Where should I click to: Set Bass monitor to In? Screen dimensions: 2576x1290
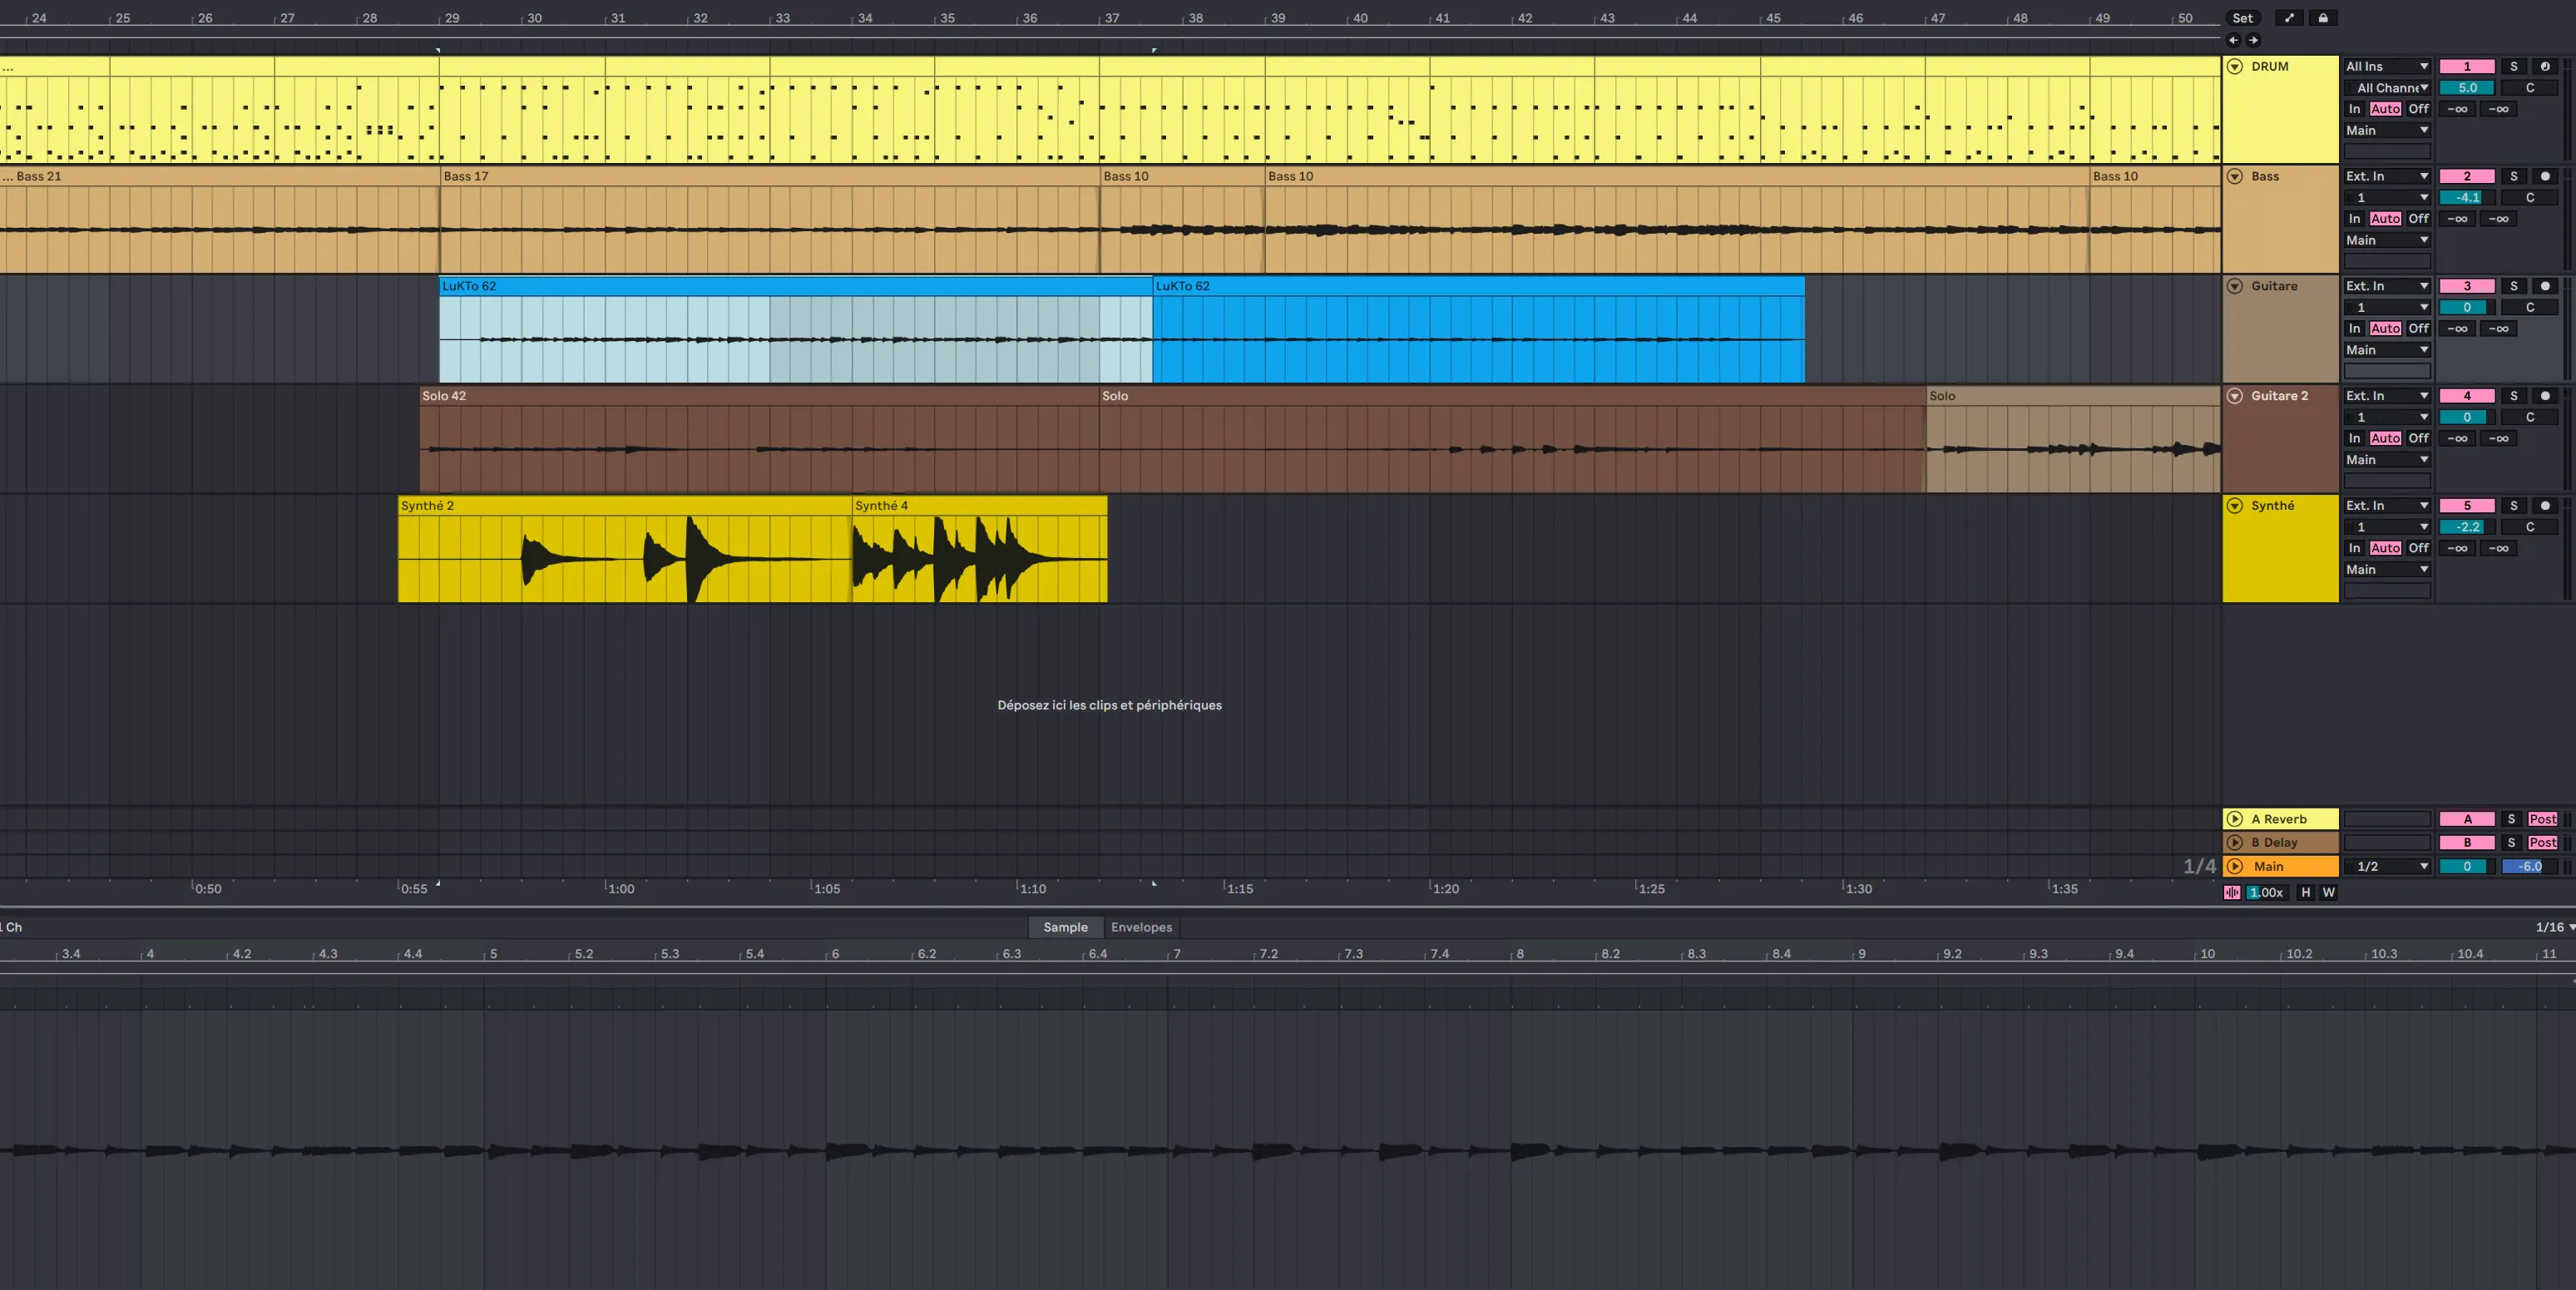point(2354,219)
